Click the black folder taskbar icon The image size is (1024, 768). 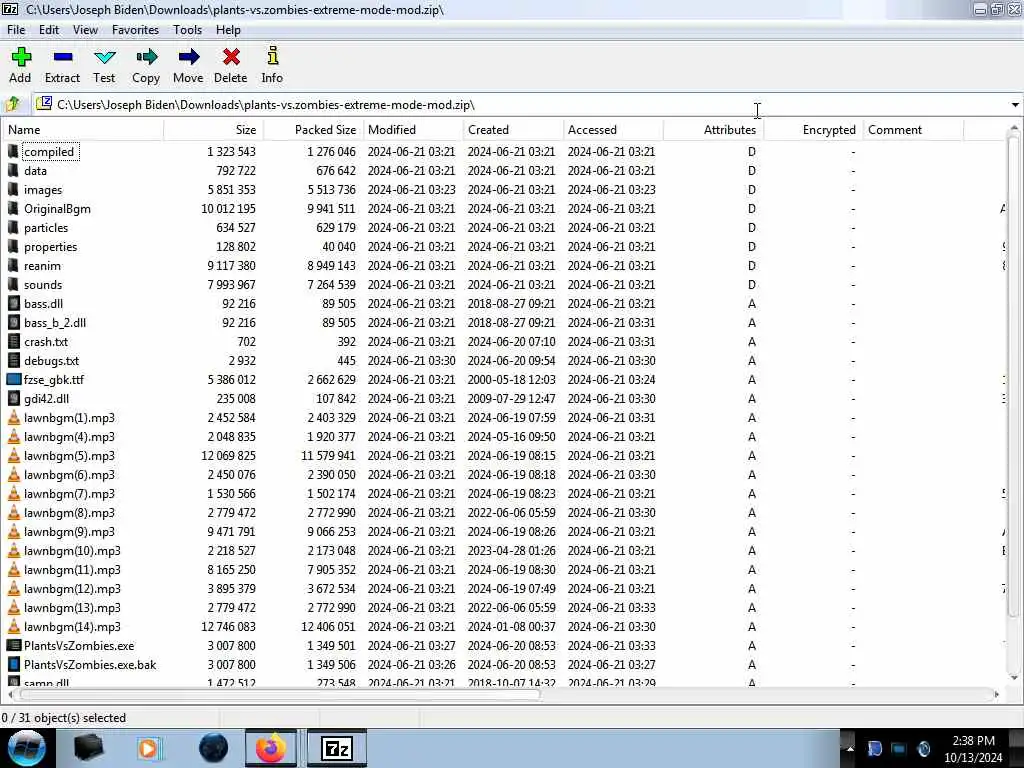click(88, 748)
